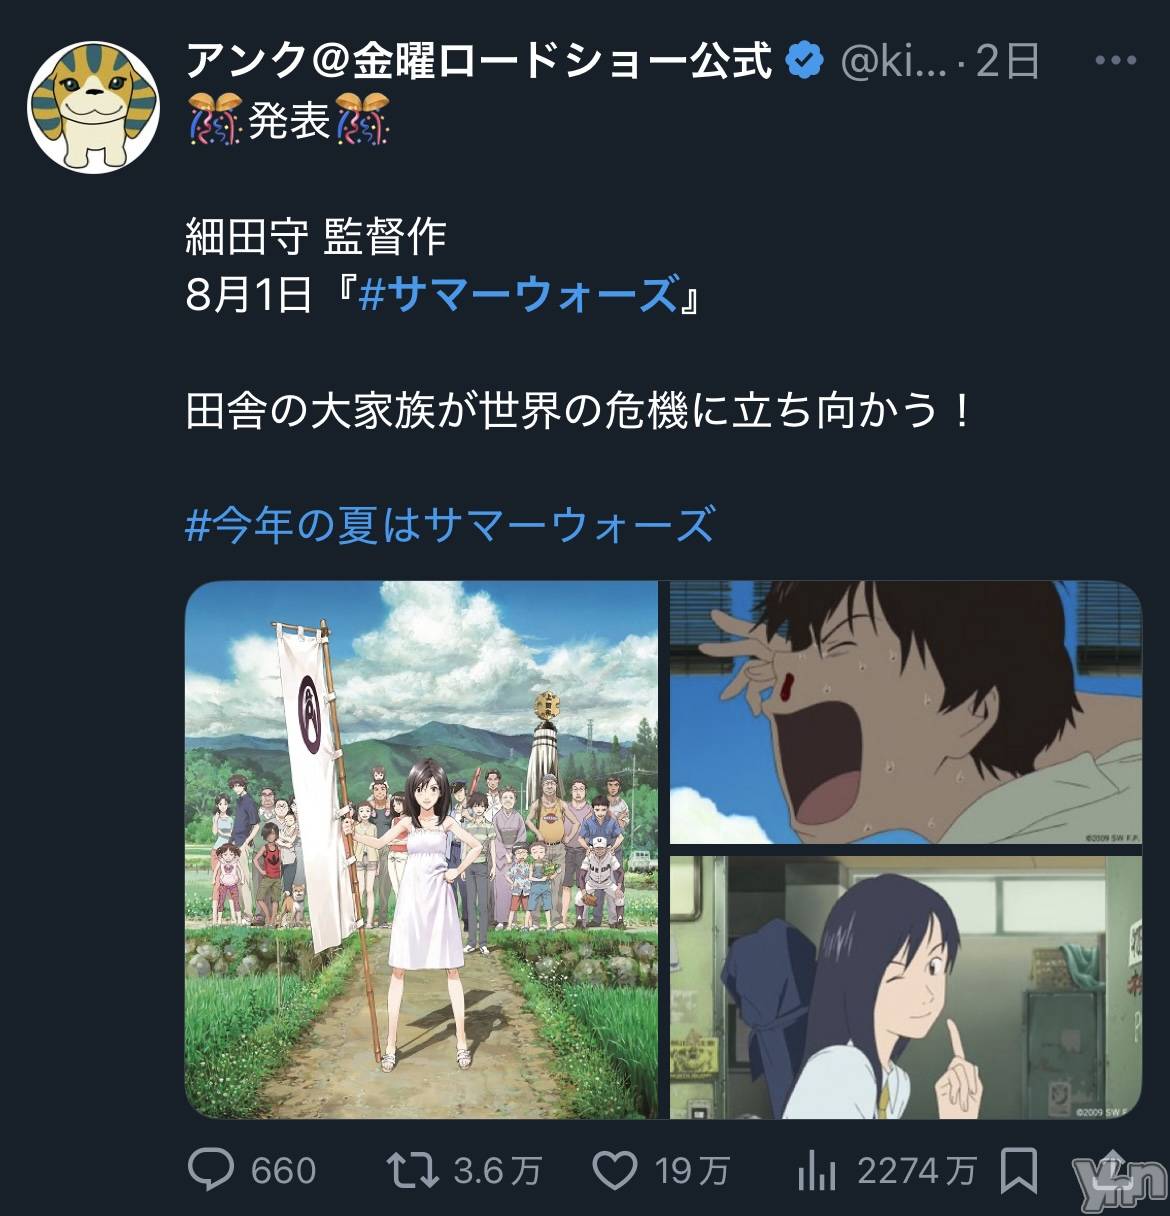Click the 3.6万 repost count
The height and width of the screenshot is (1216, 1170).
click(x=498, y=1170)
